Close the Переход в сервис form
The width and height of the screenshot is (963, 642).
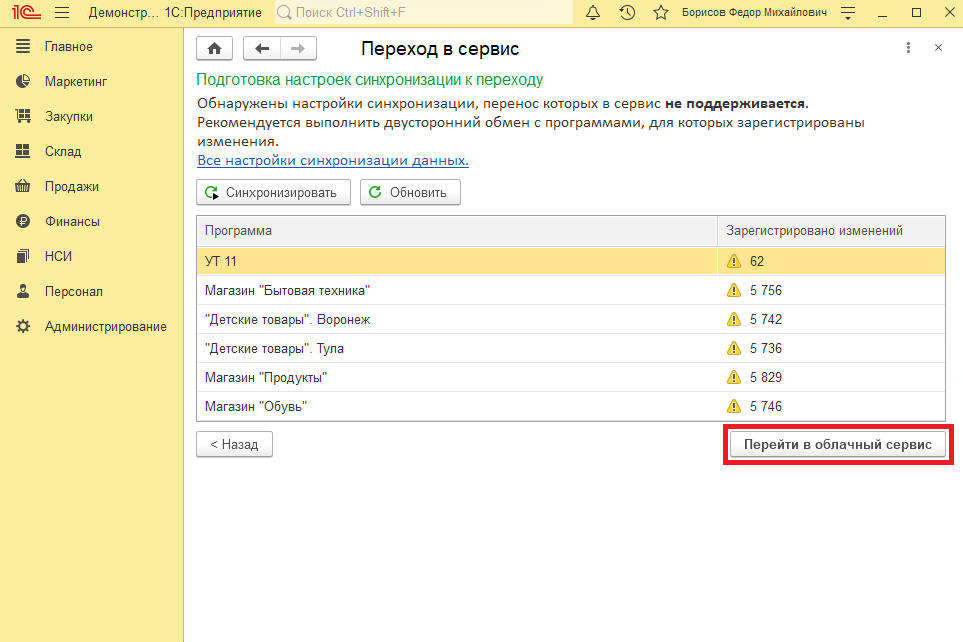click(x=938, y=48)
